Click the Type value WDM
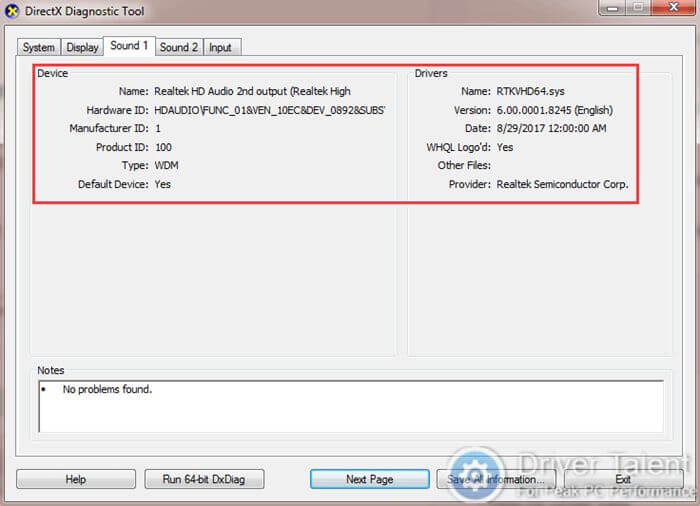 tap(166, 166)
